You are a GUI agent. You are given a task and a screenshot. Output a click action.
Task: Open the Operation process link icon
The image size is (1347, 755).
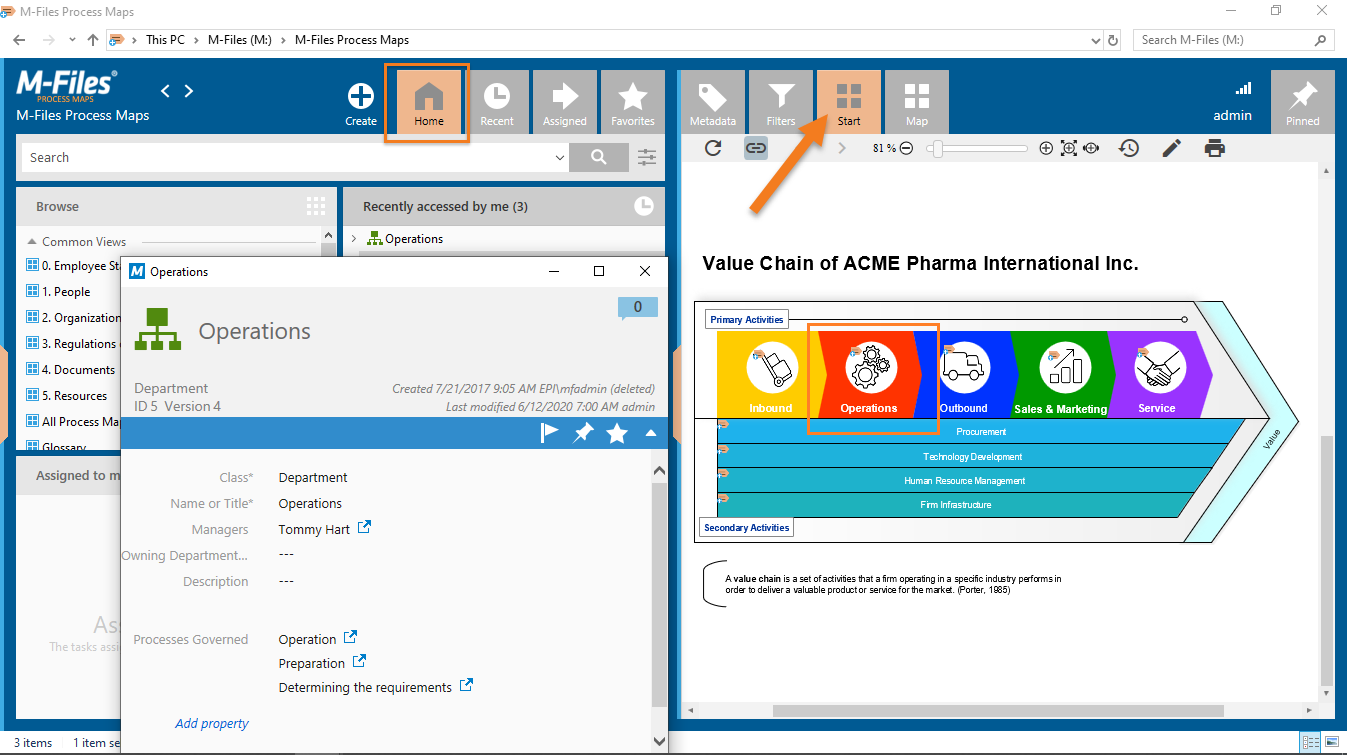tap(350, 637)
